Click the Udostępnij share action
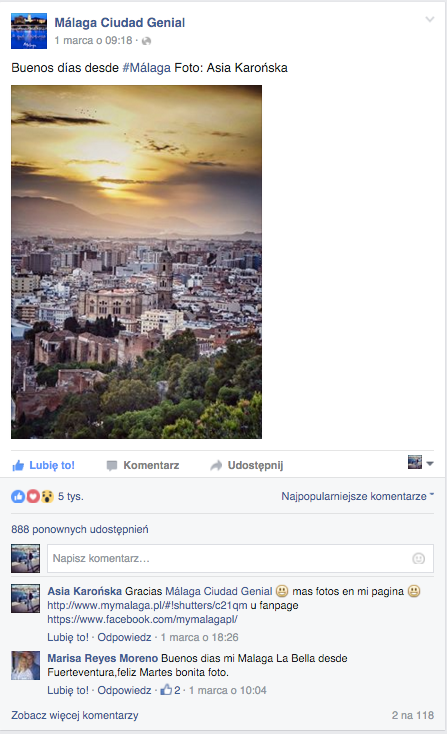 click(x=247, y=465)
